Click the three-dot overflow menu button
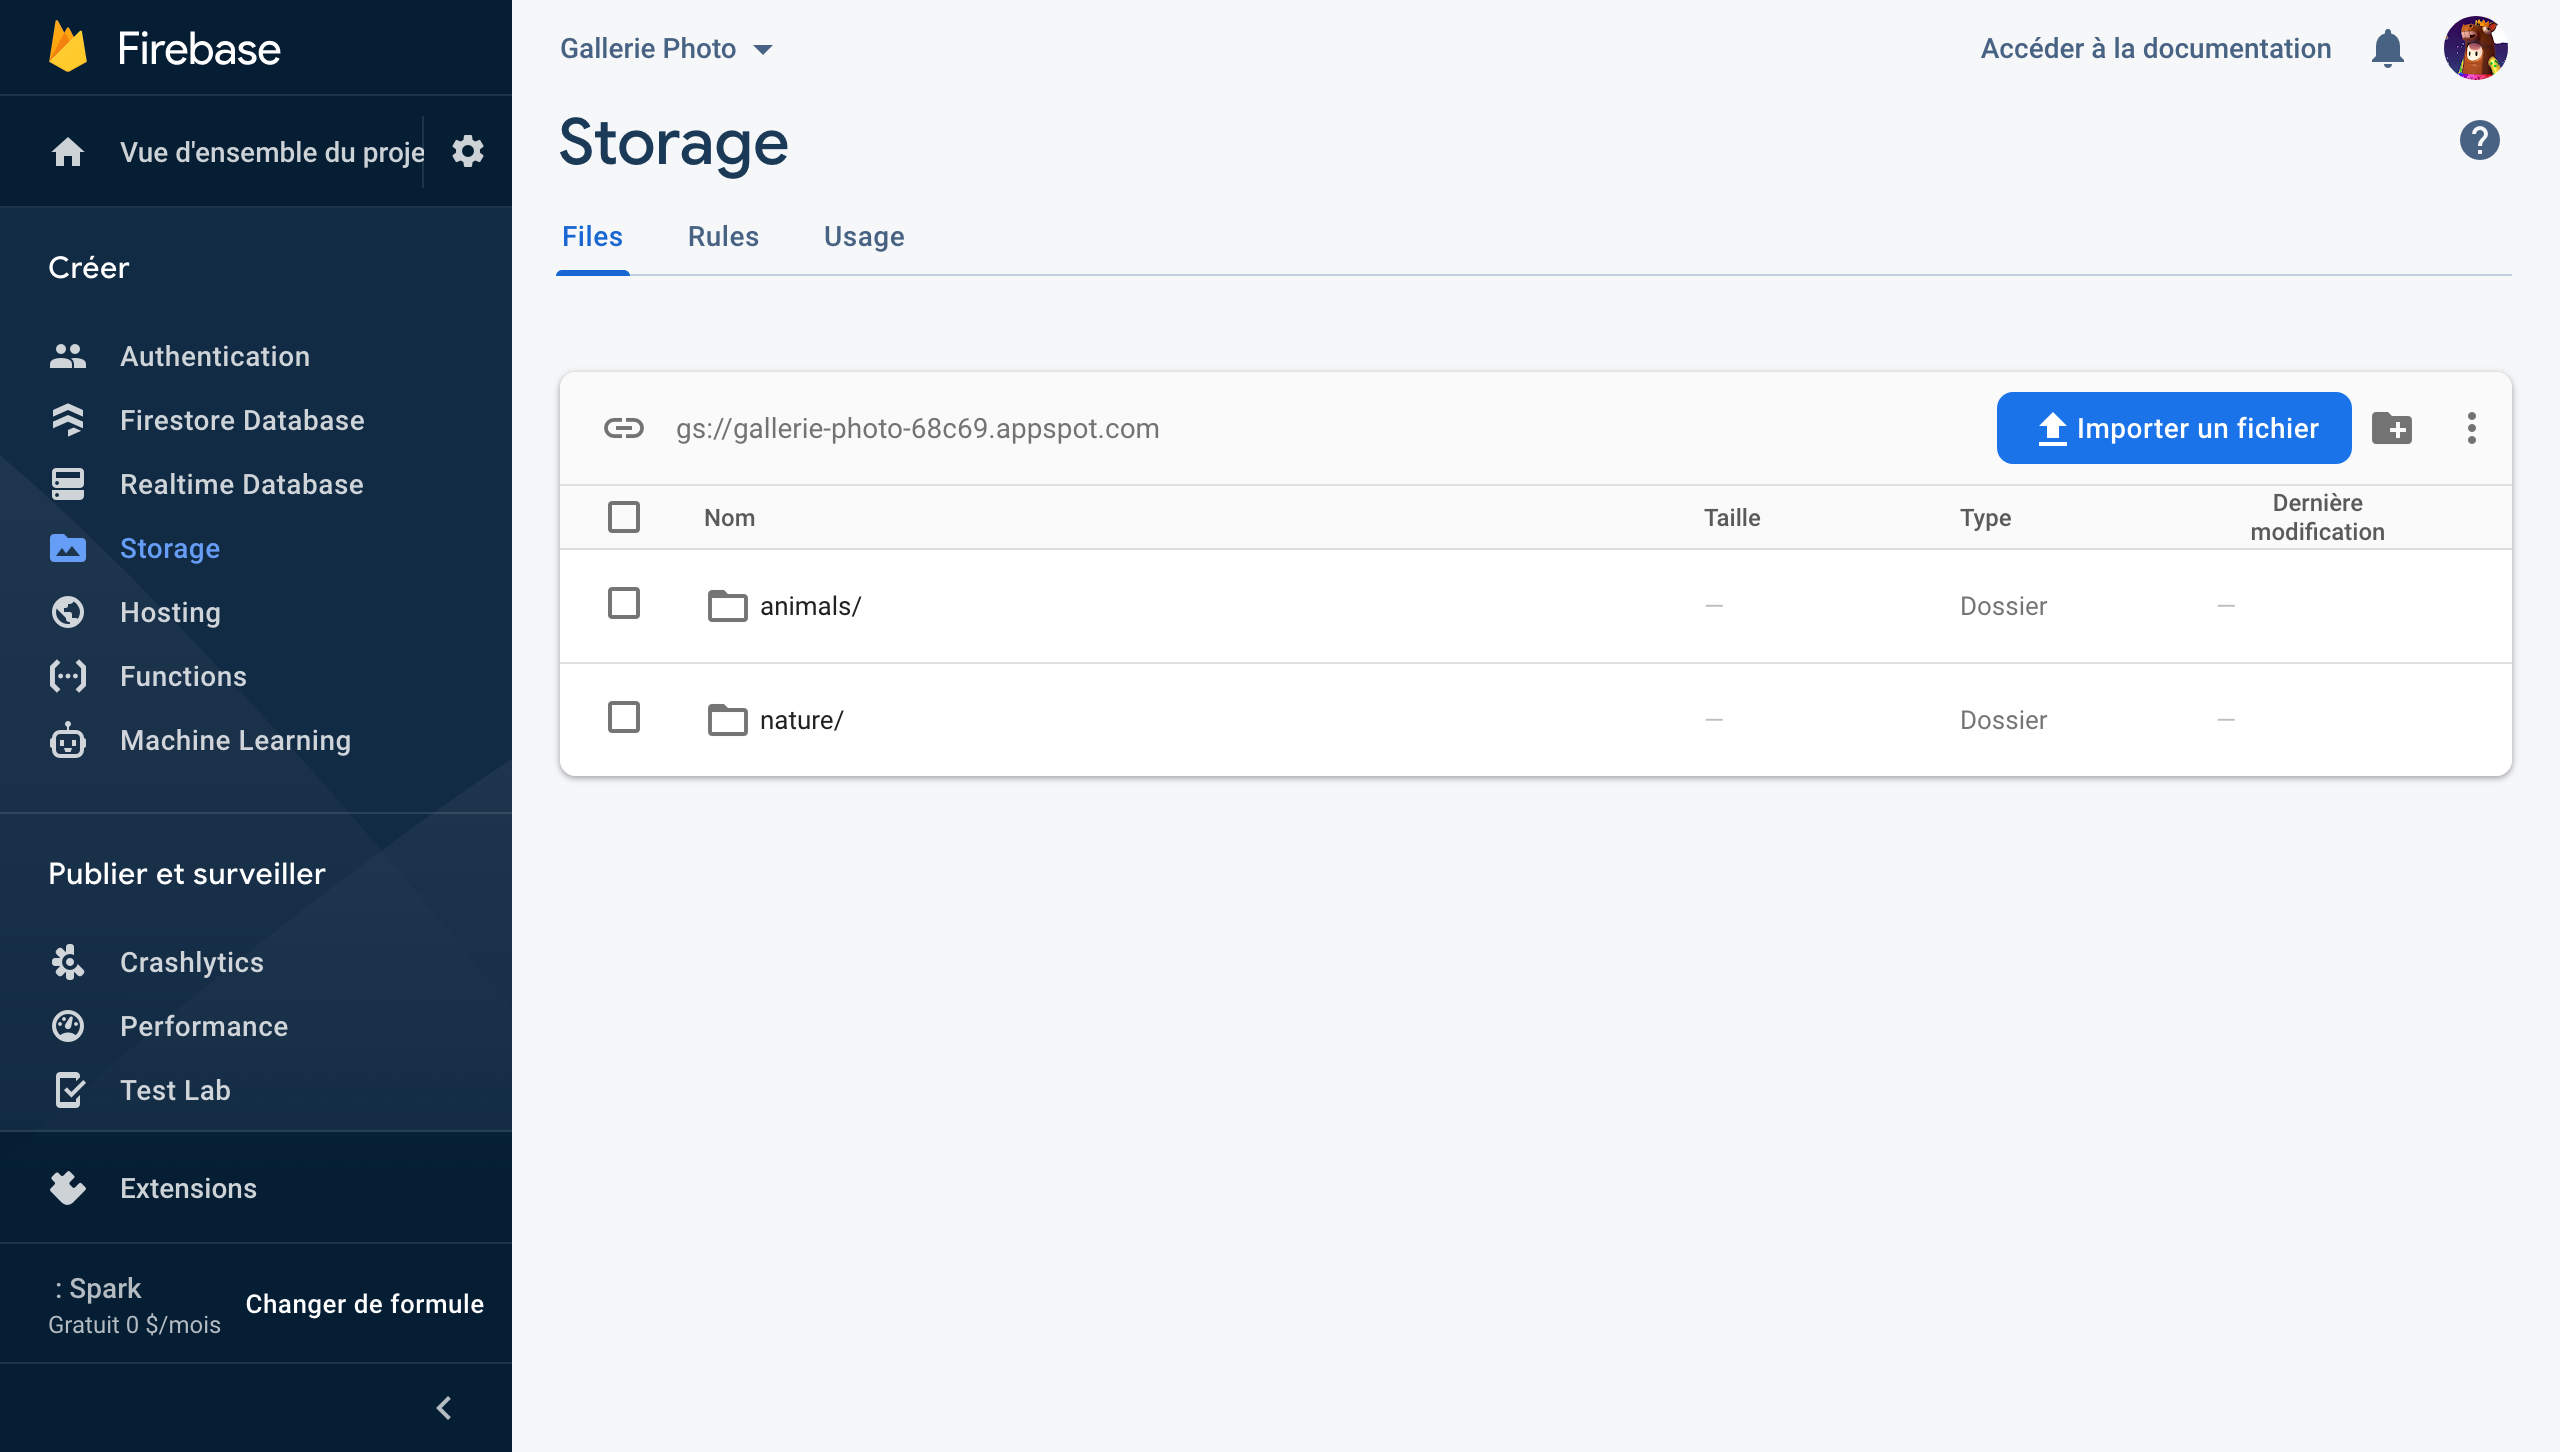Image resolution: width=2560 pixels, height=1452 pixels. (2470, 427)
